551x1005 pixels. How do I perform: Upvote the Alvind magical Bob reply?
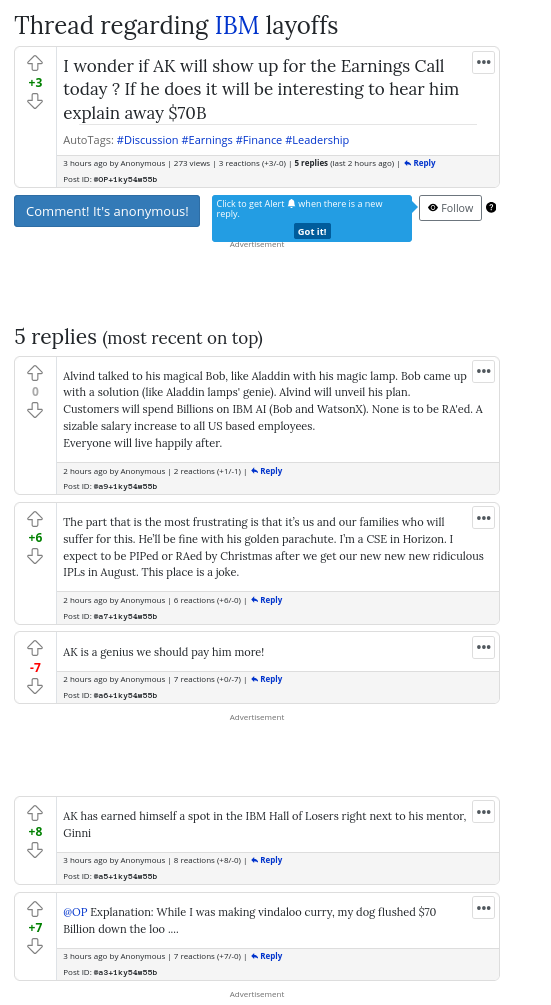point(35,372)
